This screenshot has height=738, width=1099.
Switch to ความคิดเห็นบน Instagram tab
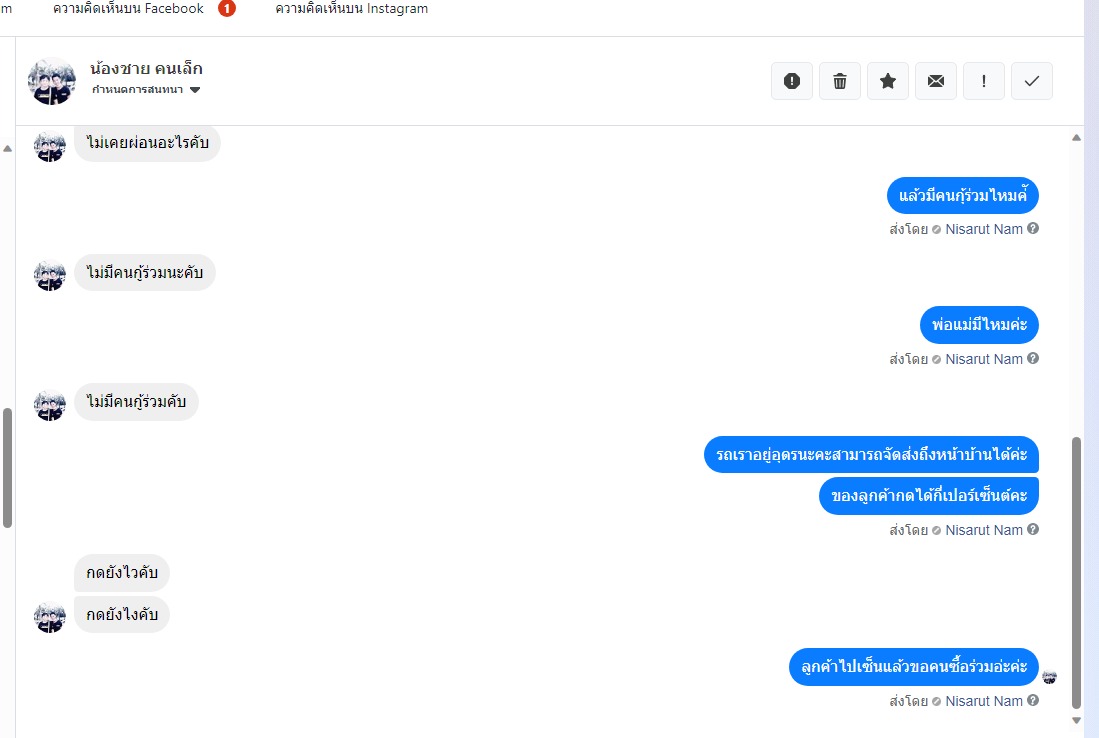351,8
